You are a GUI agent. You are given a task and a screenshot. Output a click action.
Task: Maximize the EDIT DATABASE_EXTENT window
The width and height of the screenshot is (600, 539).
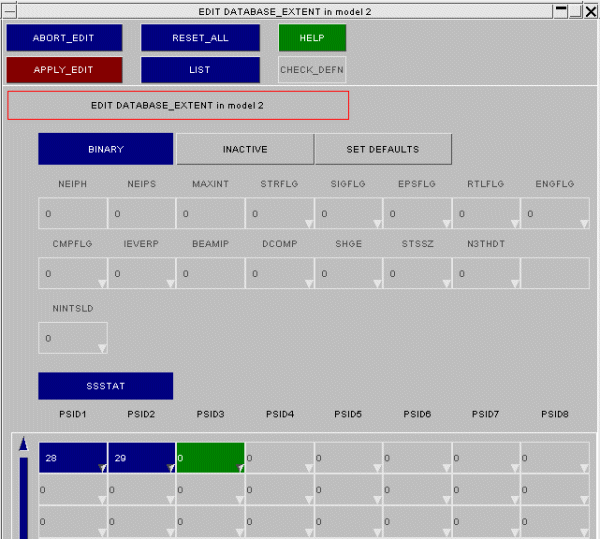coord(576,11)
